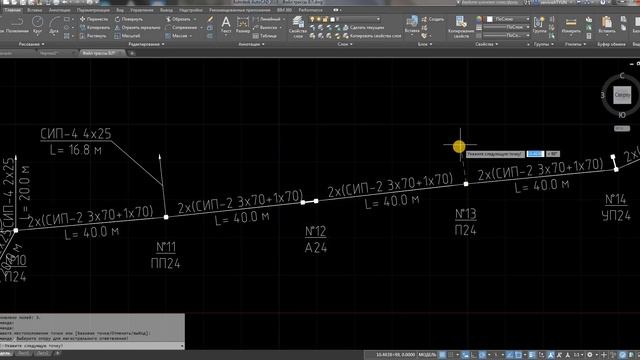Switch to Parametric (Параметризация) ribbon tab
Screen dimensions: 640x360
coord(93,10)
